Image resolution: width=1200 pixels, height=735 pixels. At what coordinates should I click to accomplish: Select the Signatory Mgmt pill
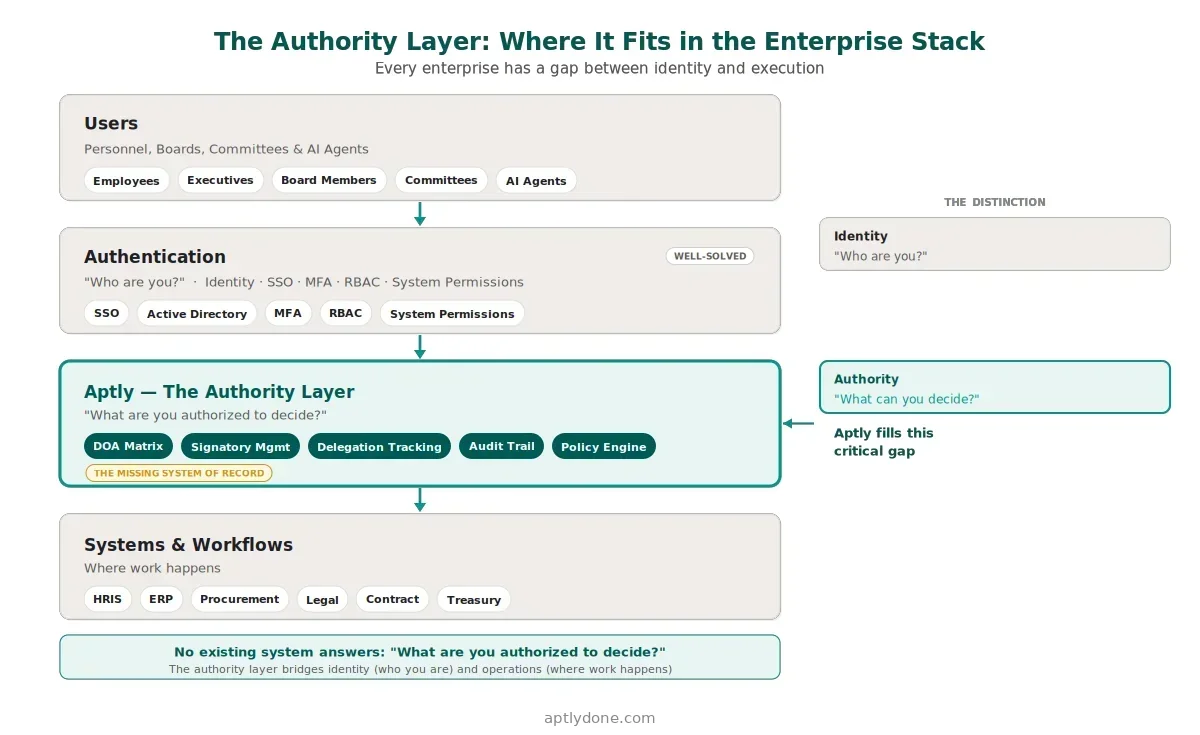[240, 446]
